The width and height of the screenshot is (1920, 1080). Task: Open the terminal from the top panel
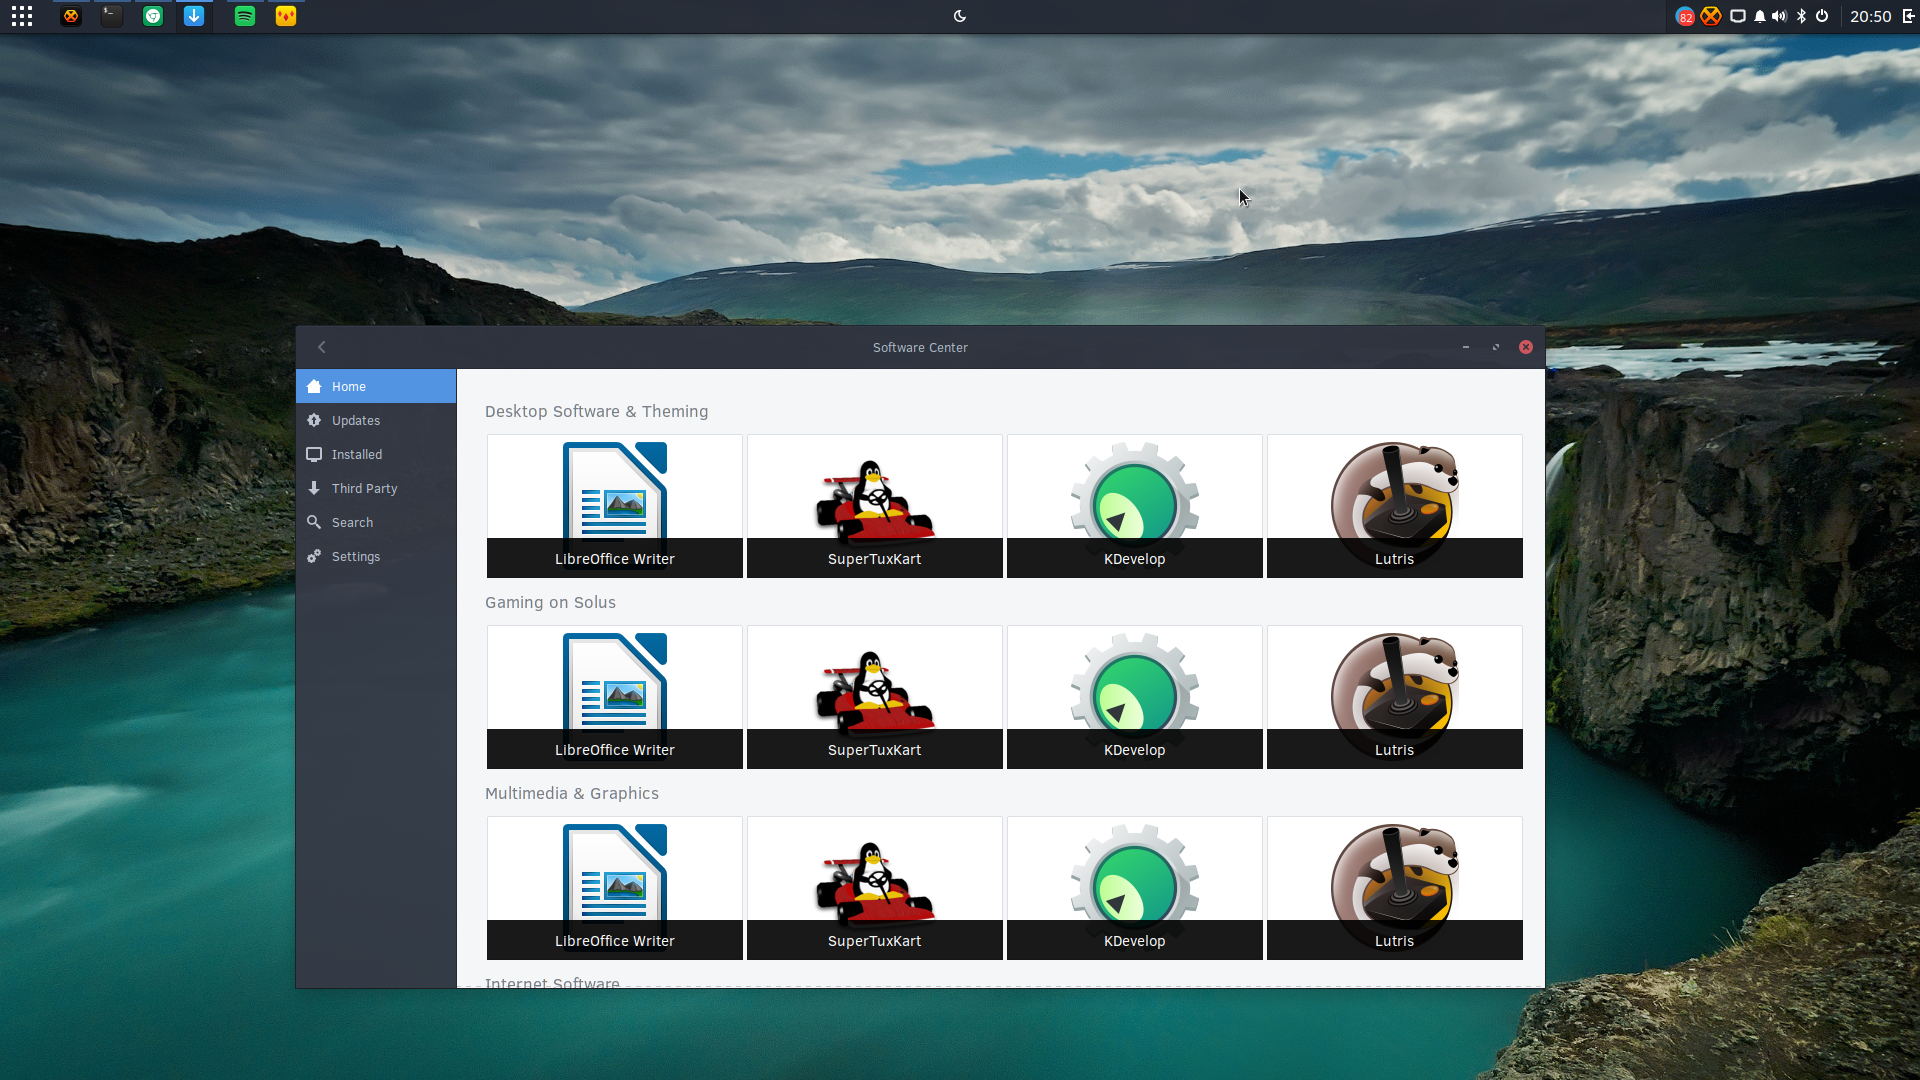pyautogui.click(x=112, y=16)
